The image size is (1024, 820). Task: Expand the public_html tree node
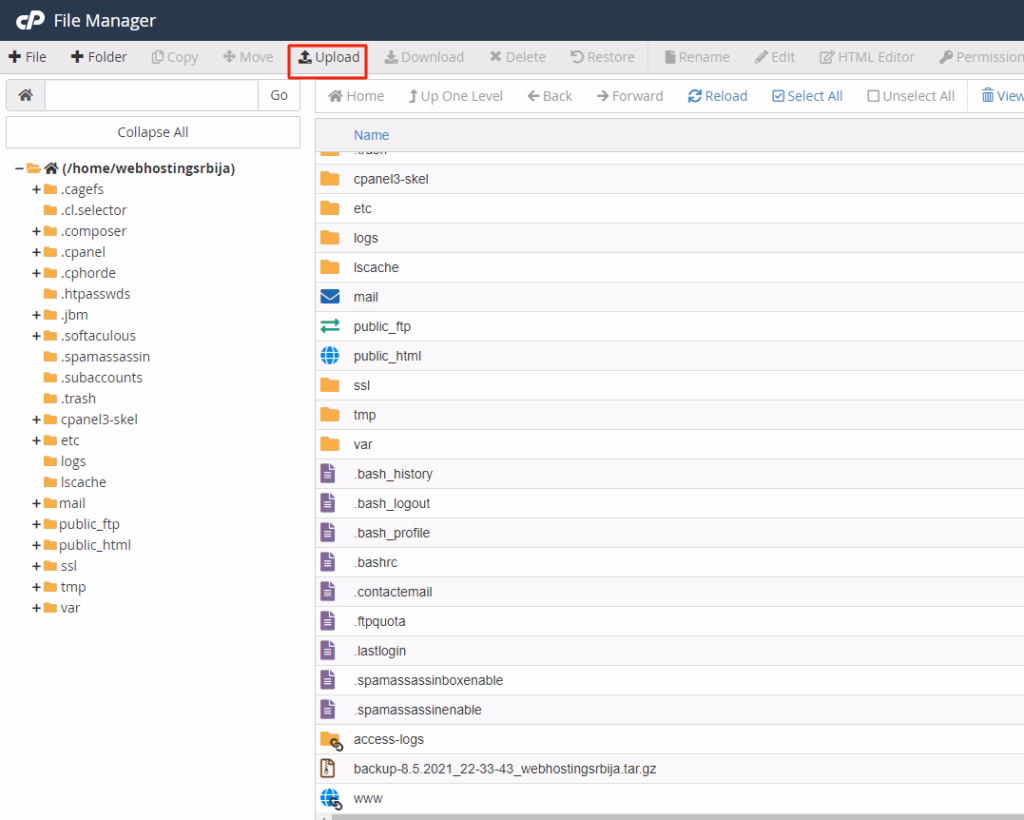tap(37, 545)
